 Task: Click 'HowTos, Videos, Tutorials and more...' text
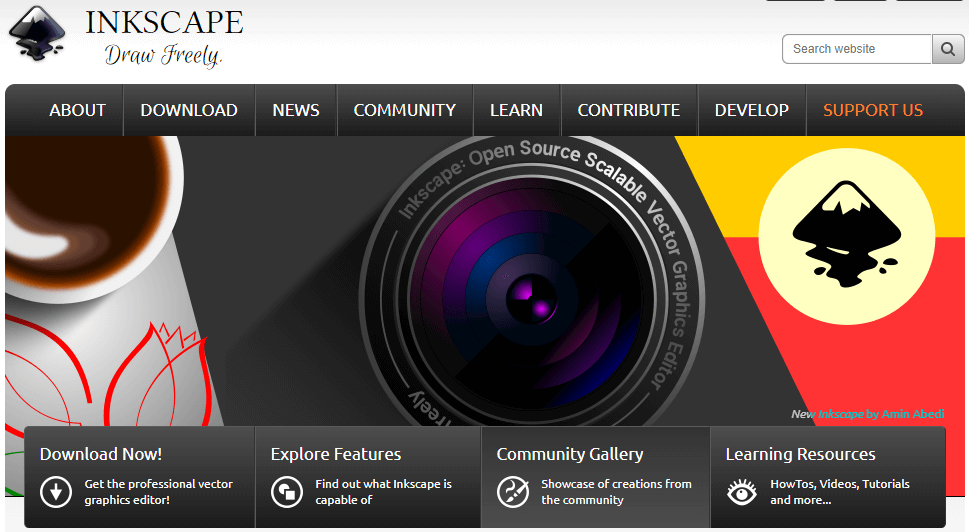pos(840,492)
